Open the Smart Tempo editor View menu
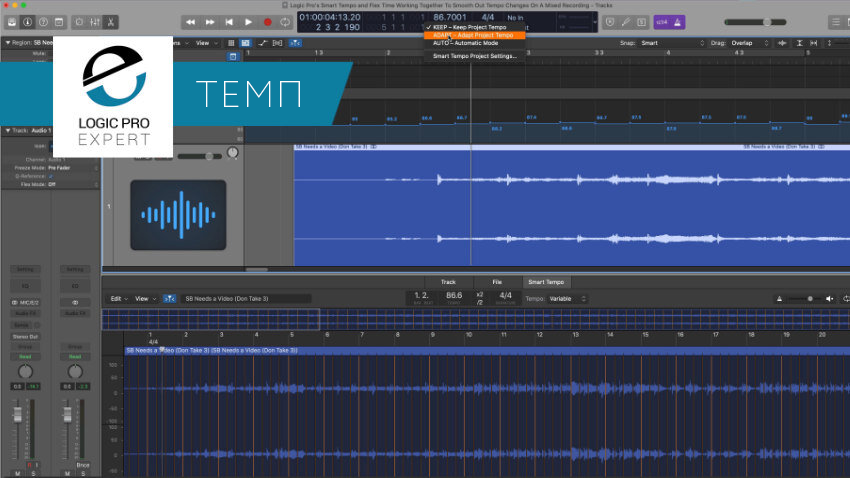The height and width of the screenshot is (478, 850). point(145,299)
